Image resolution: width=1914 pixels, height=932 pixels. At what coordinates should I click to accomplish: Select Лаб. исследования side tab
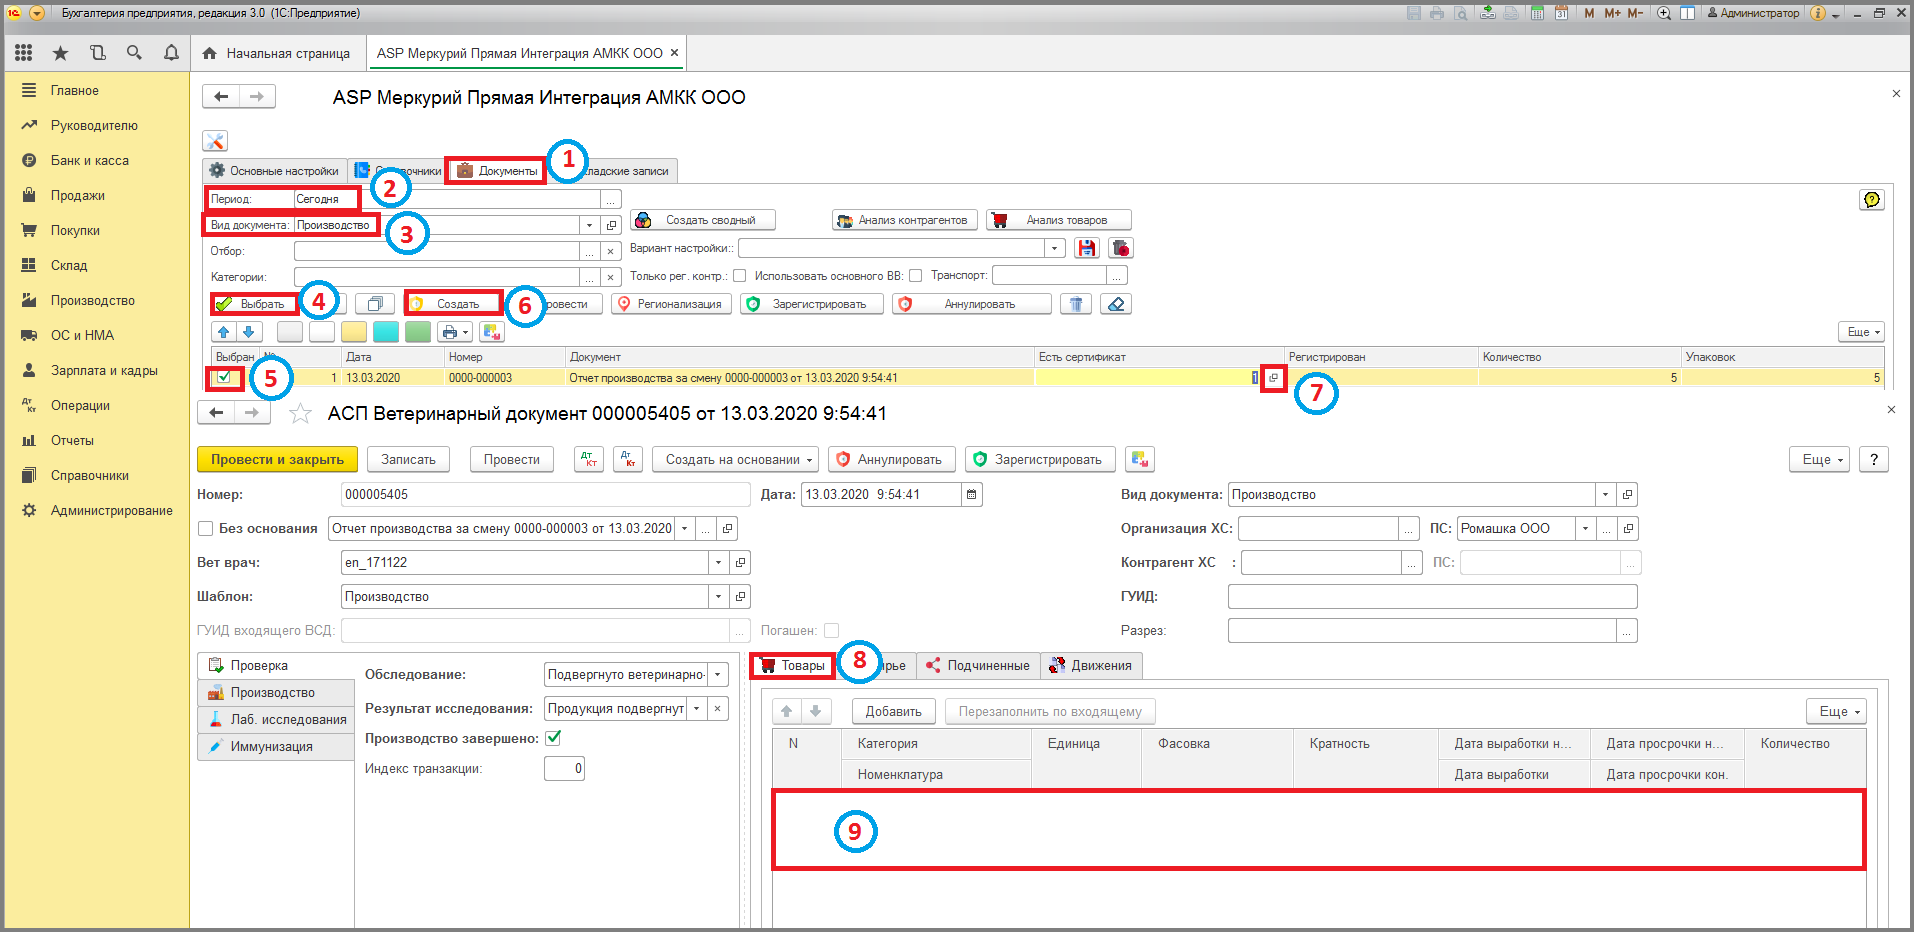277,719
